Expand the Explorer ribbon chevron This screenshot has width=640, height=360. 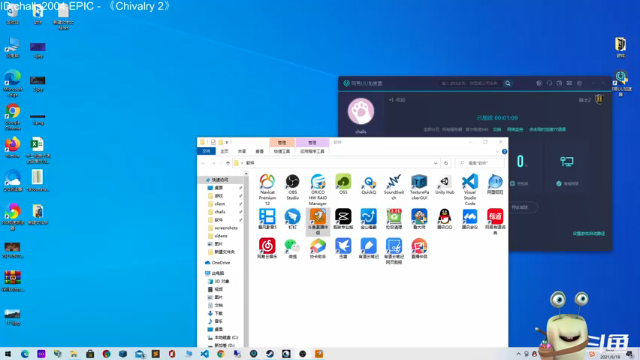pyautogui.click(x=497, y=151)
